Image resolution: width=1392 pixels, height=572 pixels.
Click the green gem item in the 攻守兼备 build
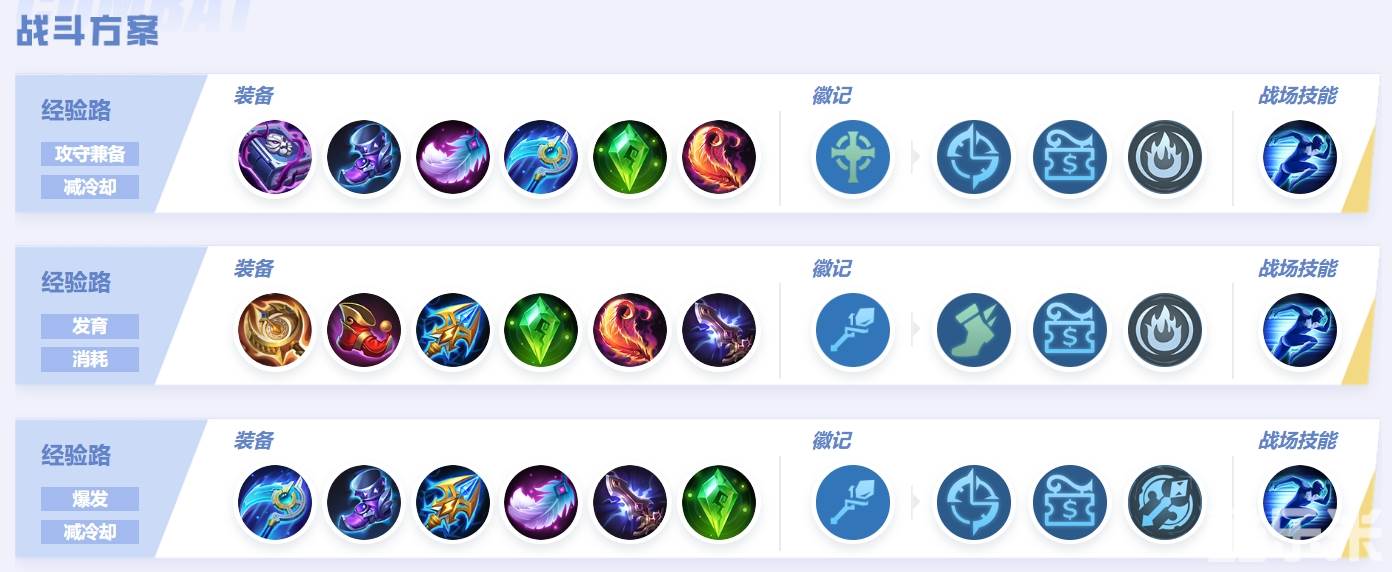[x=630, y=158]
